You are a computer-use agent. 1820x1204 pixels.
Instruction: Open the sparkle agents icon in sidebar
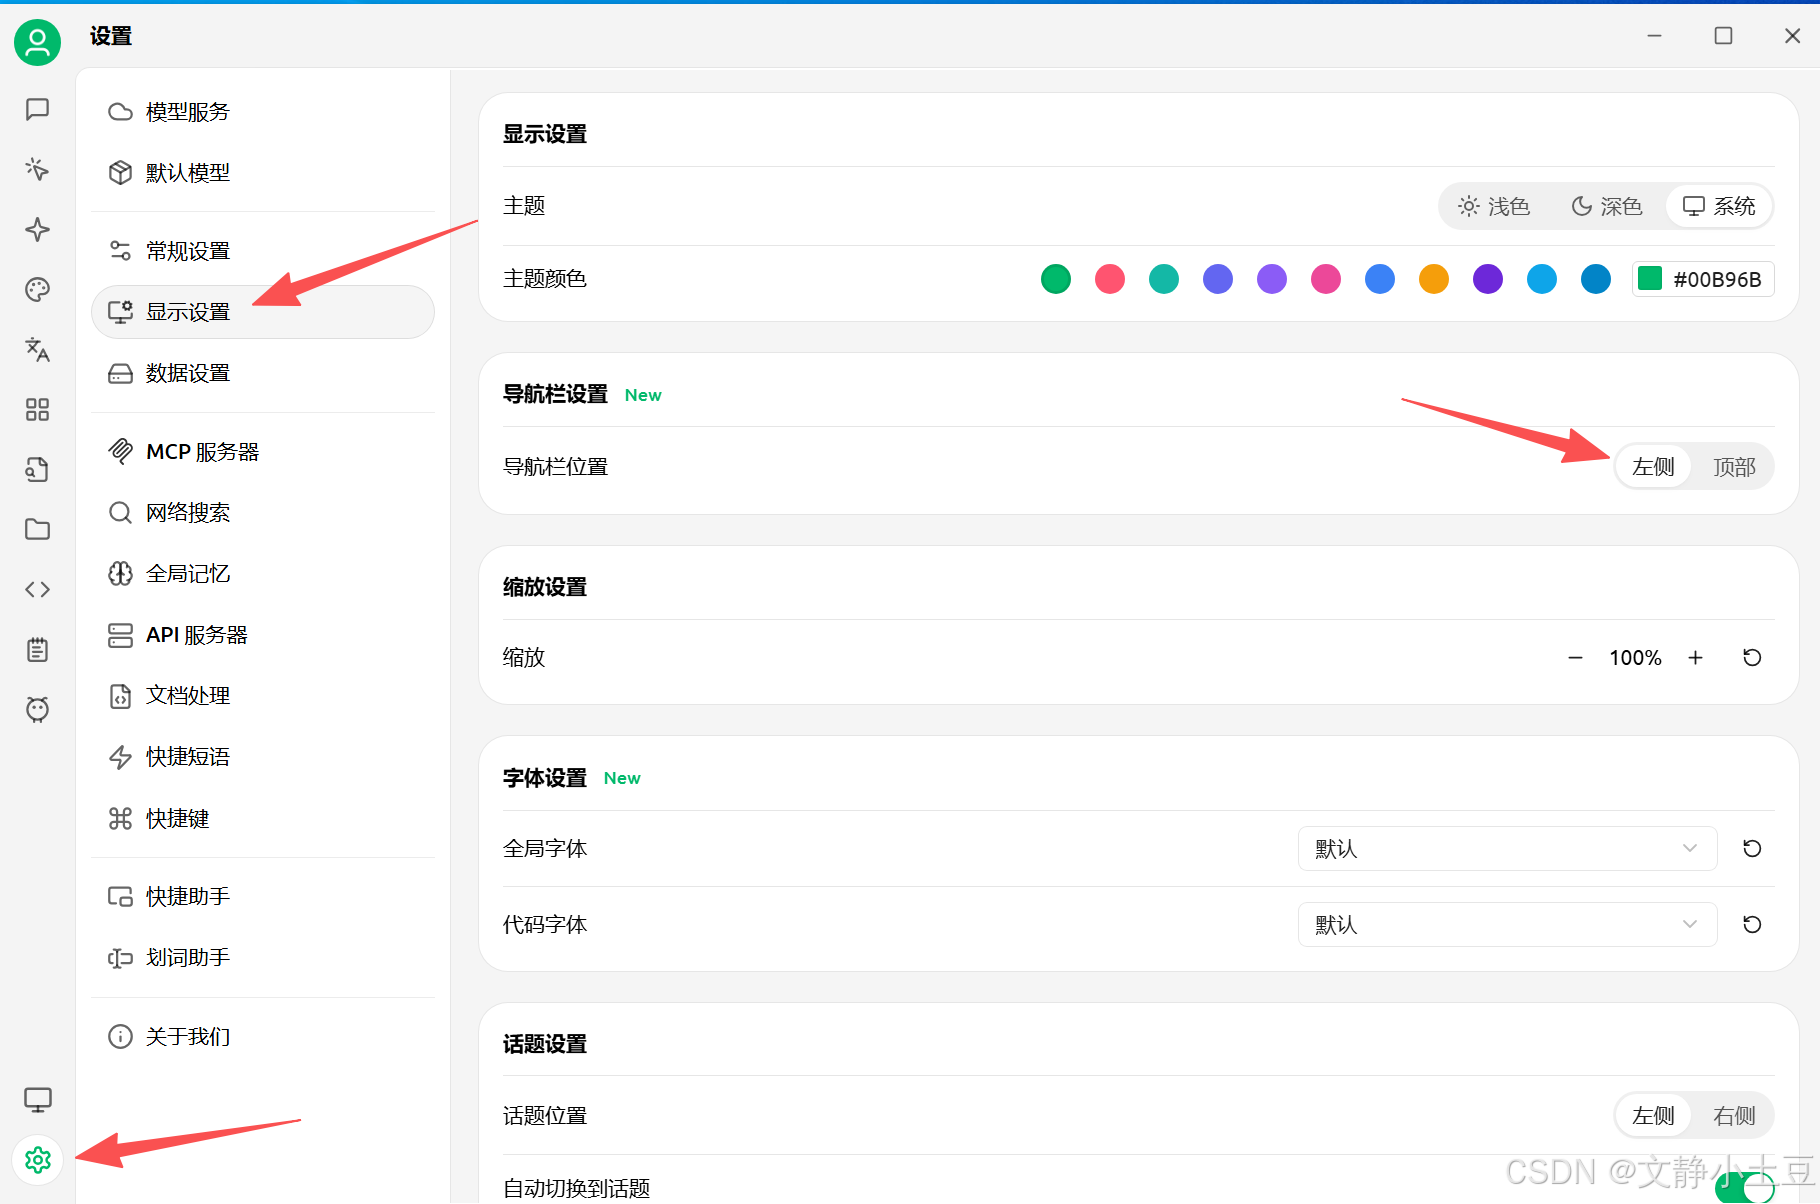coord(37,230)
